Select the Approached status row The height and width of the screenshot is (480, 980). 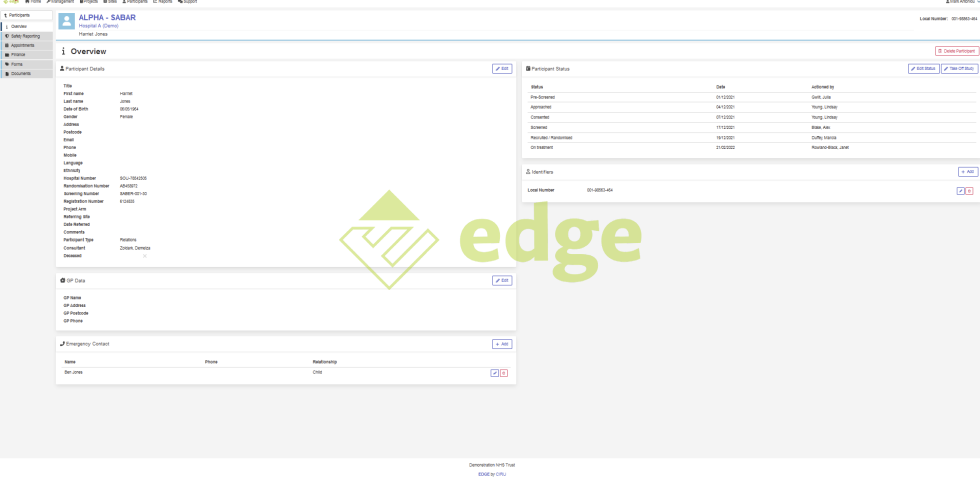point(752,108)
